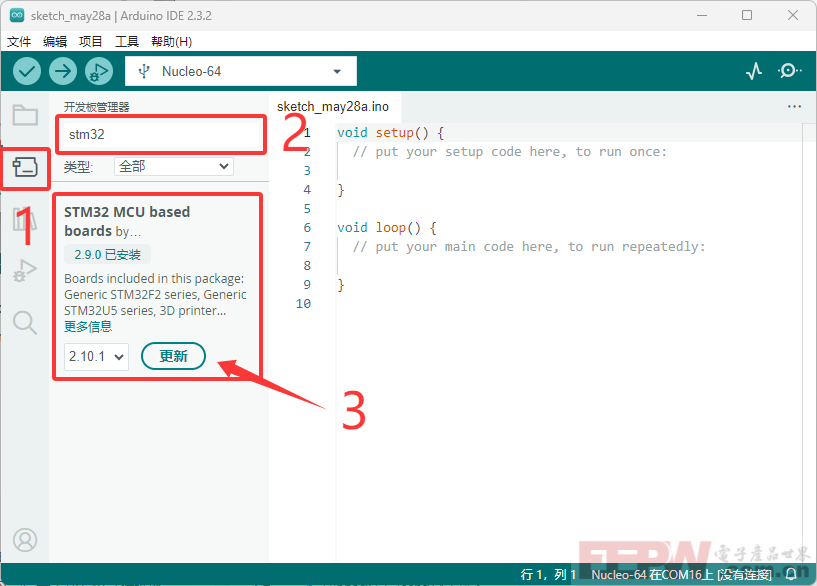Click the setup comment on line 2

(510, 152)
